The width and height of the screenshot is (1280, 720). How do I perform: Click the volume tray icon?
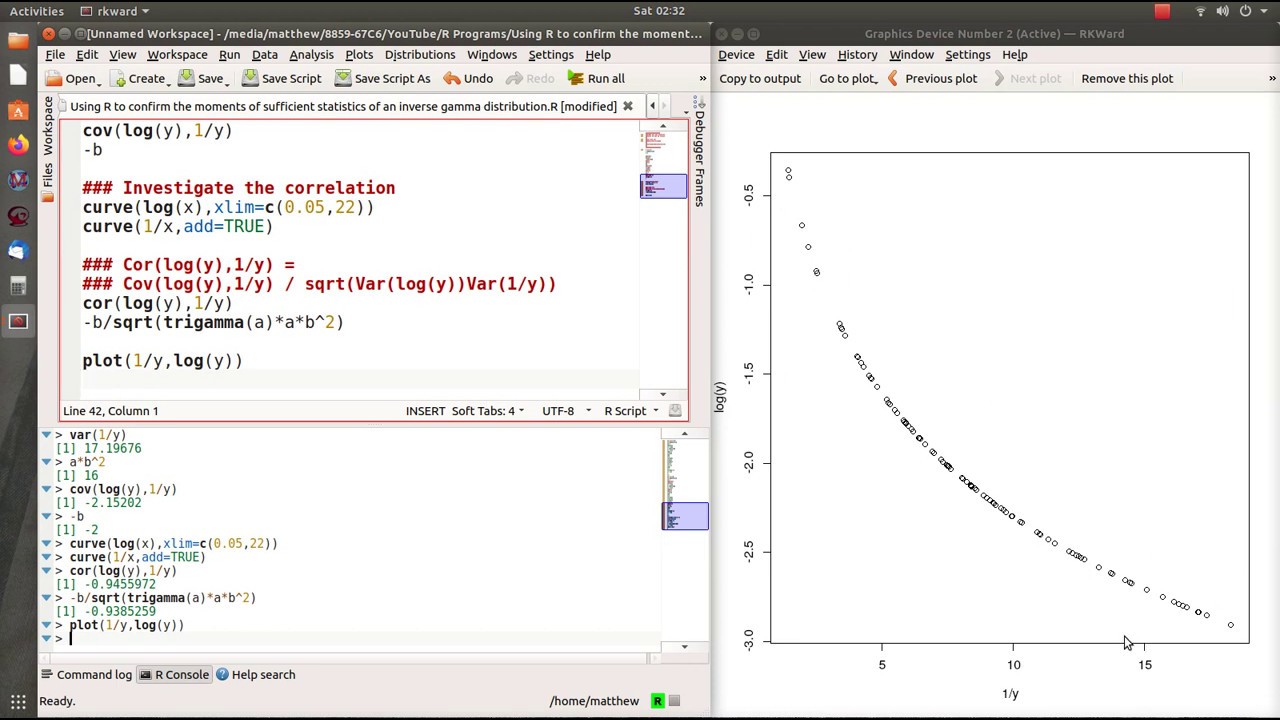pos(1223,11)
